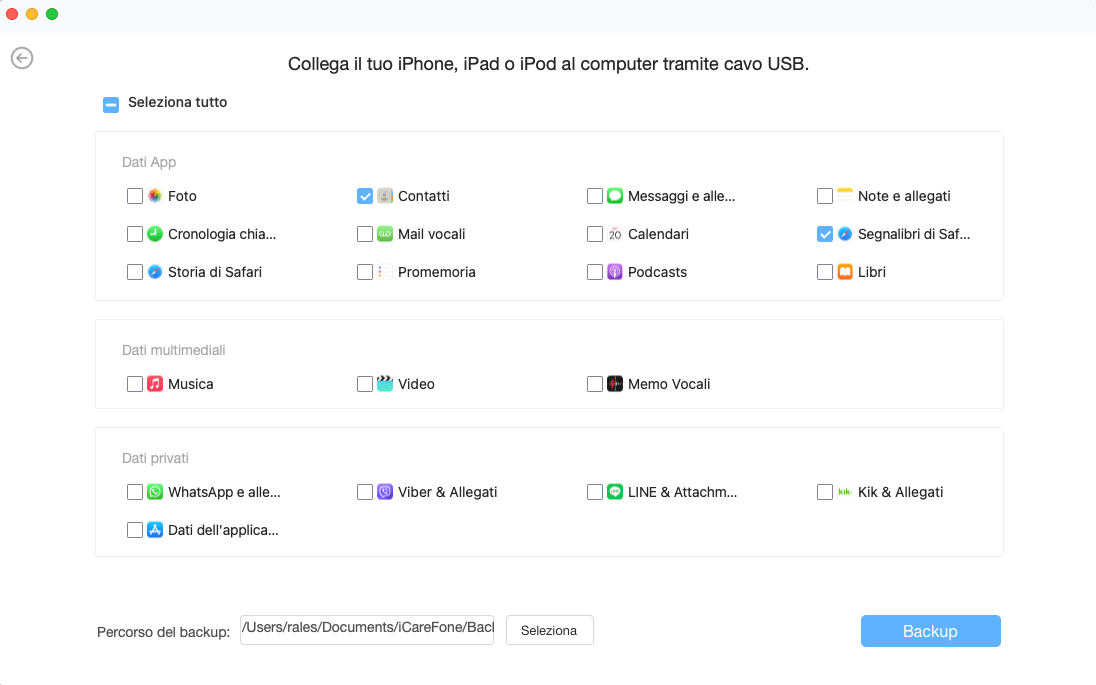Screen dimensions: 1096x685
Task: Click the Messaggi green chat icon
Action: coord(615,196)
